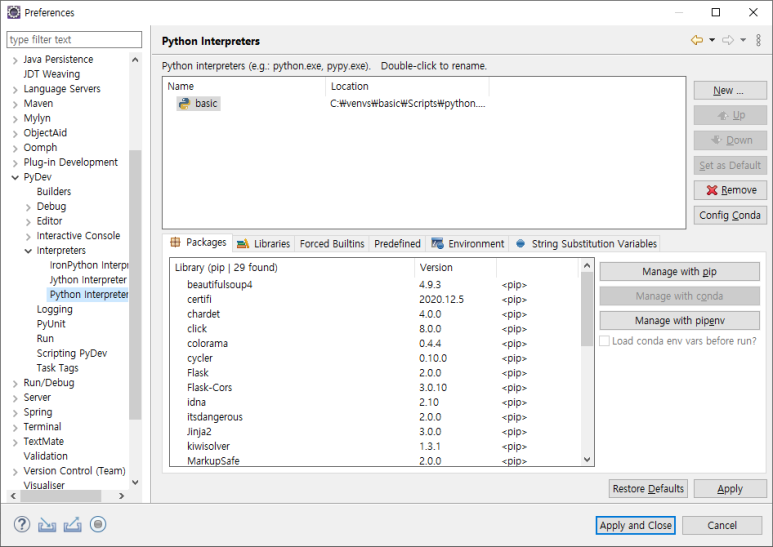773x547 pixels.
Task: Open the Predefined tab
Action: coord(397,244)
